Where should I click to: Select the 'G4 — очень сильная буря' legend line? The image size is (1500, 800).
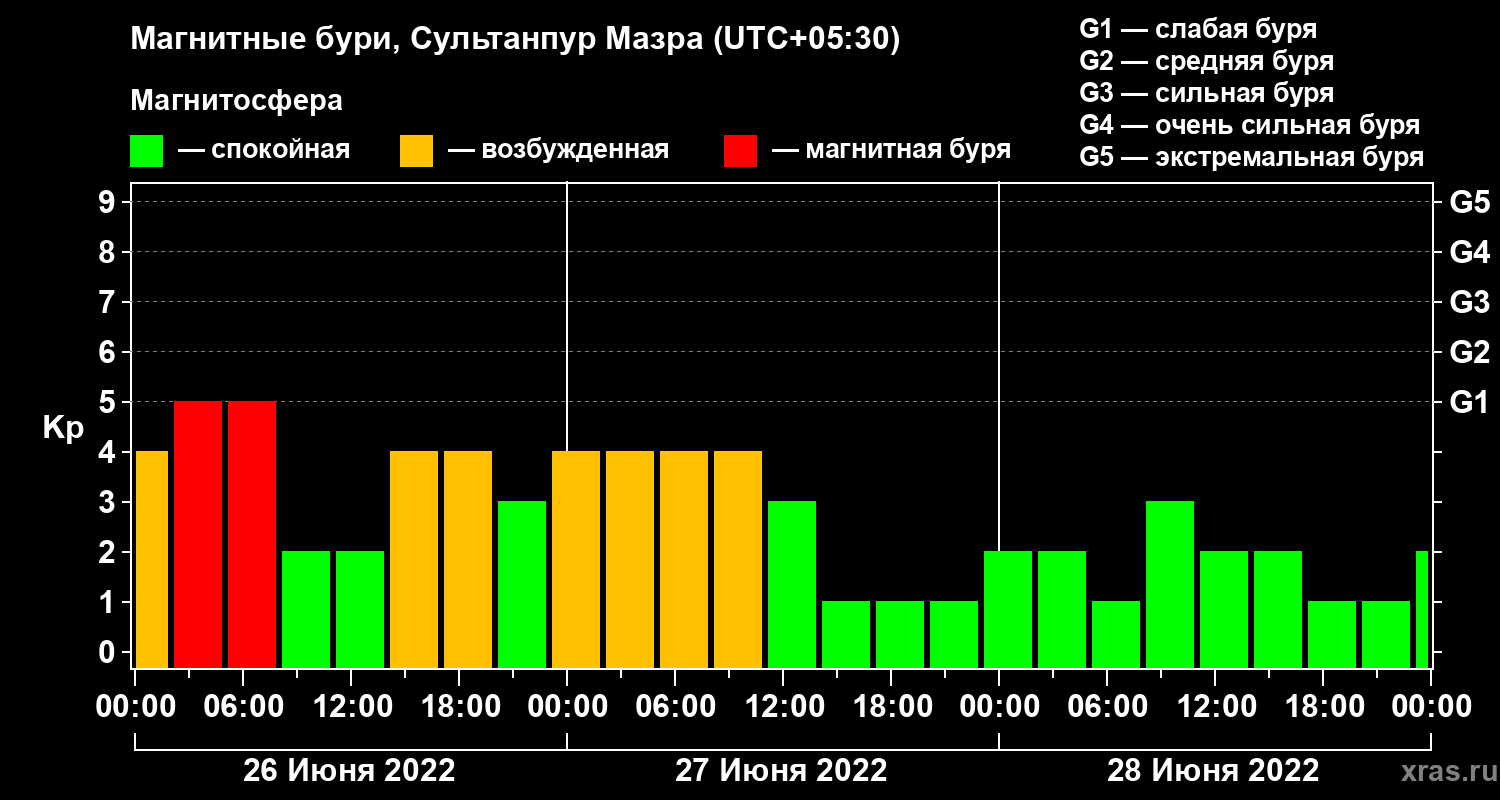click(1250, 125)
